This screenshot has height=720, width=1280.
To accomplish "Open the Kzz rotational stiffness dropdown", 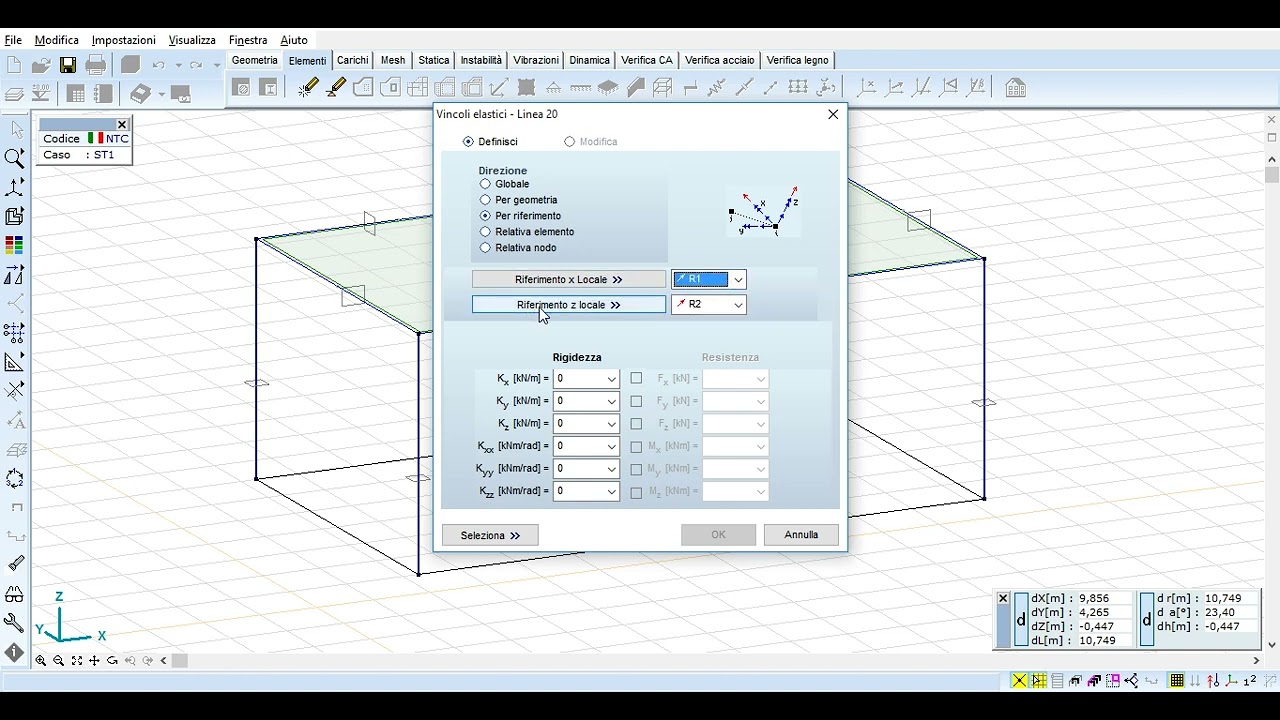I will click(x=611, y=491).
